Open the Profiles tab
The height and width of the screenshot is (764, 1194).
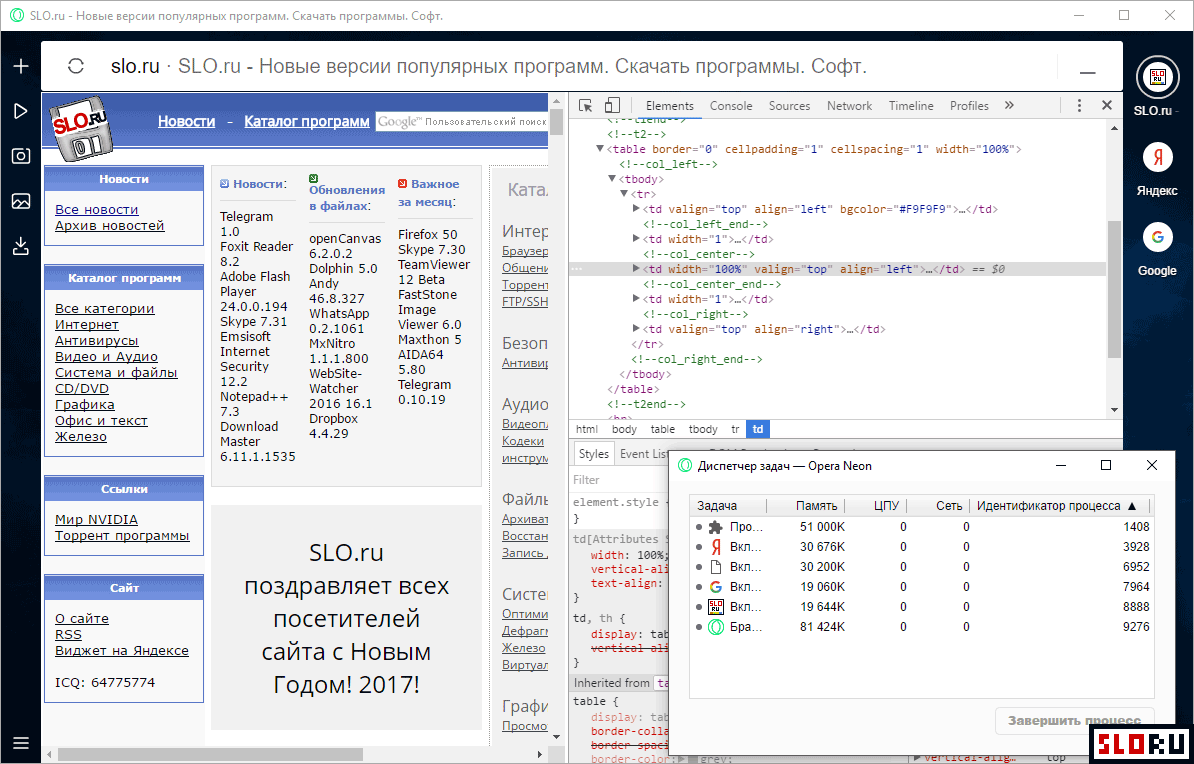point(969,106)
